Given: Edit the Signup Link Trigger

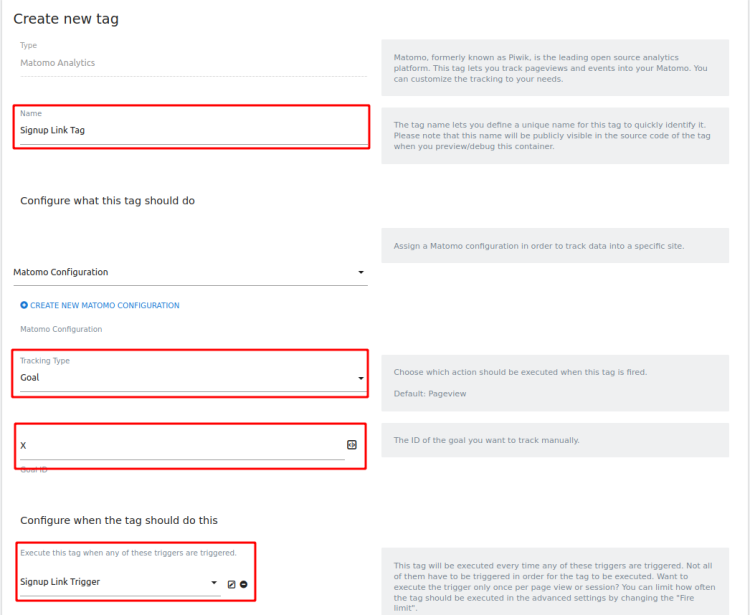Looking at the screenshot, I should point(231,584).
